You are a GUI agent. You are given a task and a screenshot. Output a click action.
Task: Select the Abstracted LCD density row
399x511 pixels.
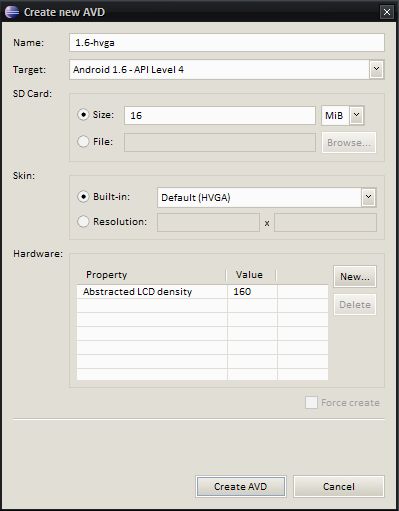coord(202,292)
